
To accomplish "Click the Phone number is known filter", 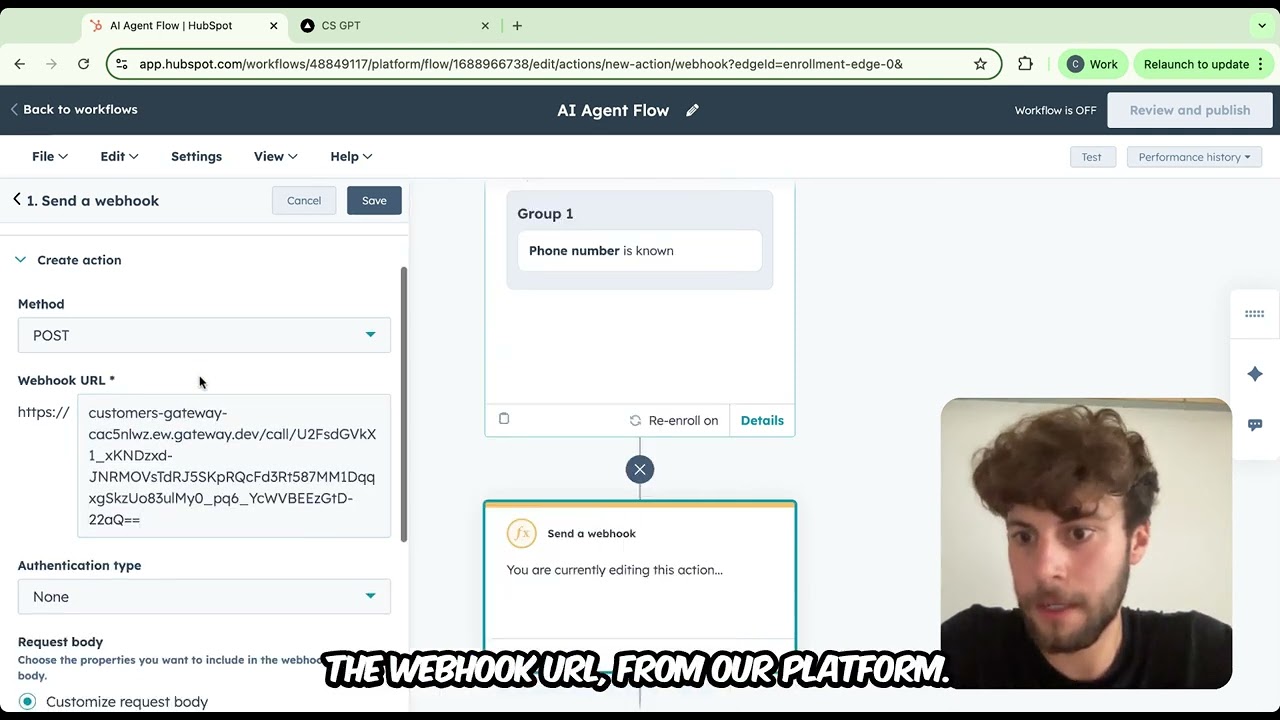I will 639,251.
